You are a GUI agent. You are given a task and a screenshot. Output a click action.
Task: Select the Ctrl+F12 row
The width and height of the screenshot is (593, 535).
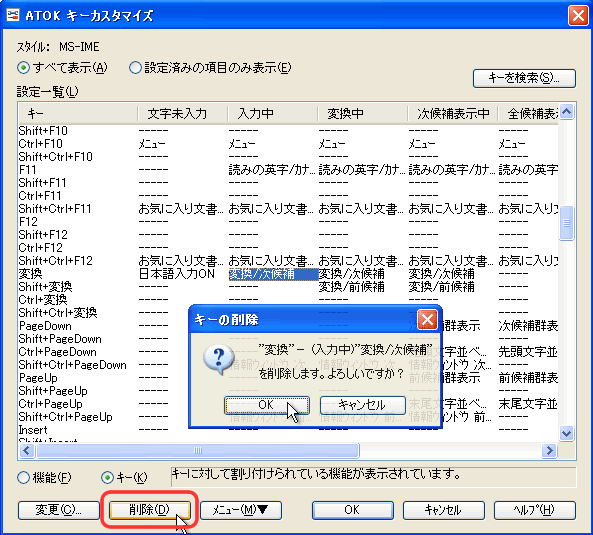point(288,248)
